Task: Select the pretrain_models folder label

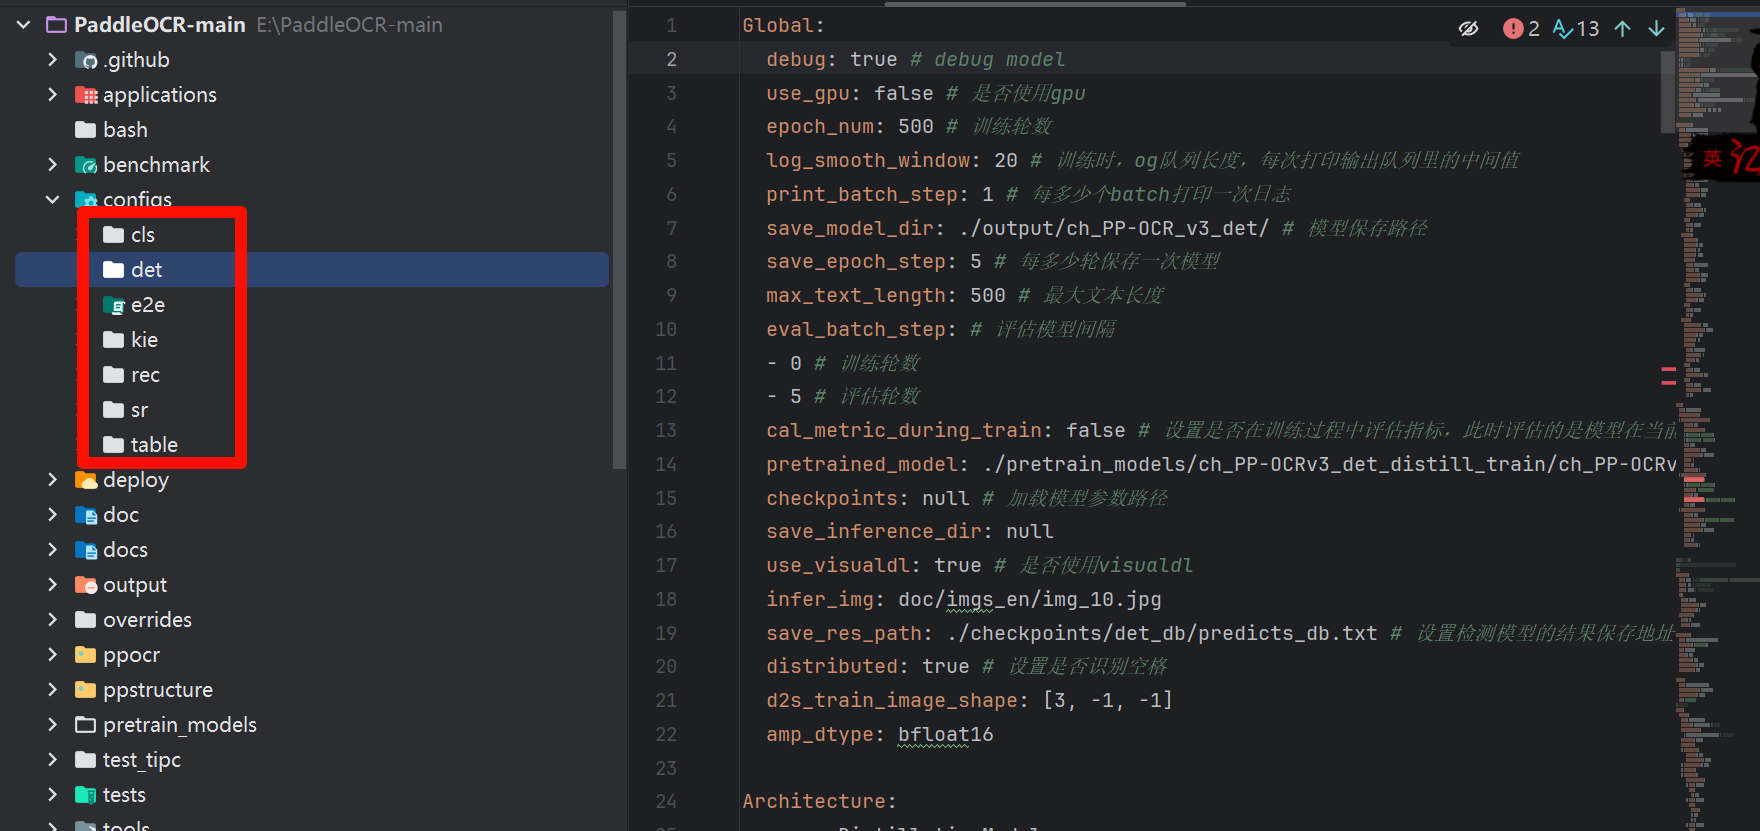Action: 180,725
